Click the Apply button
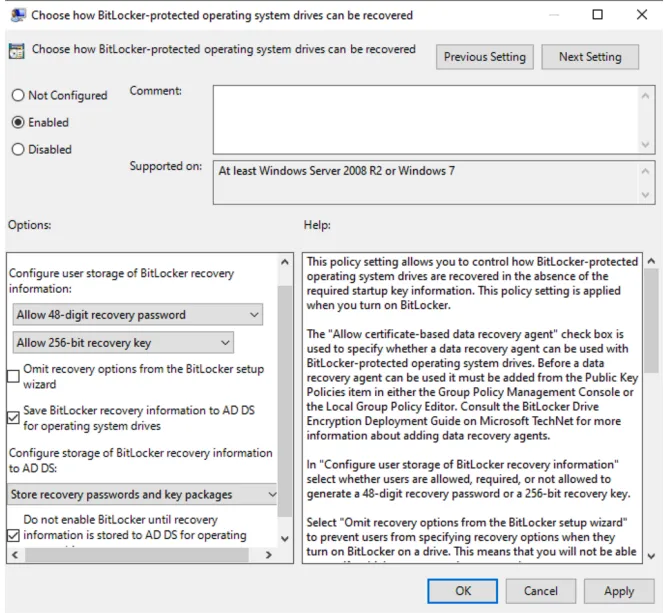664x613 pixels. (619, 591)
